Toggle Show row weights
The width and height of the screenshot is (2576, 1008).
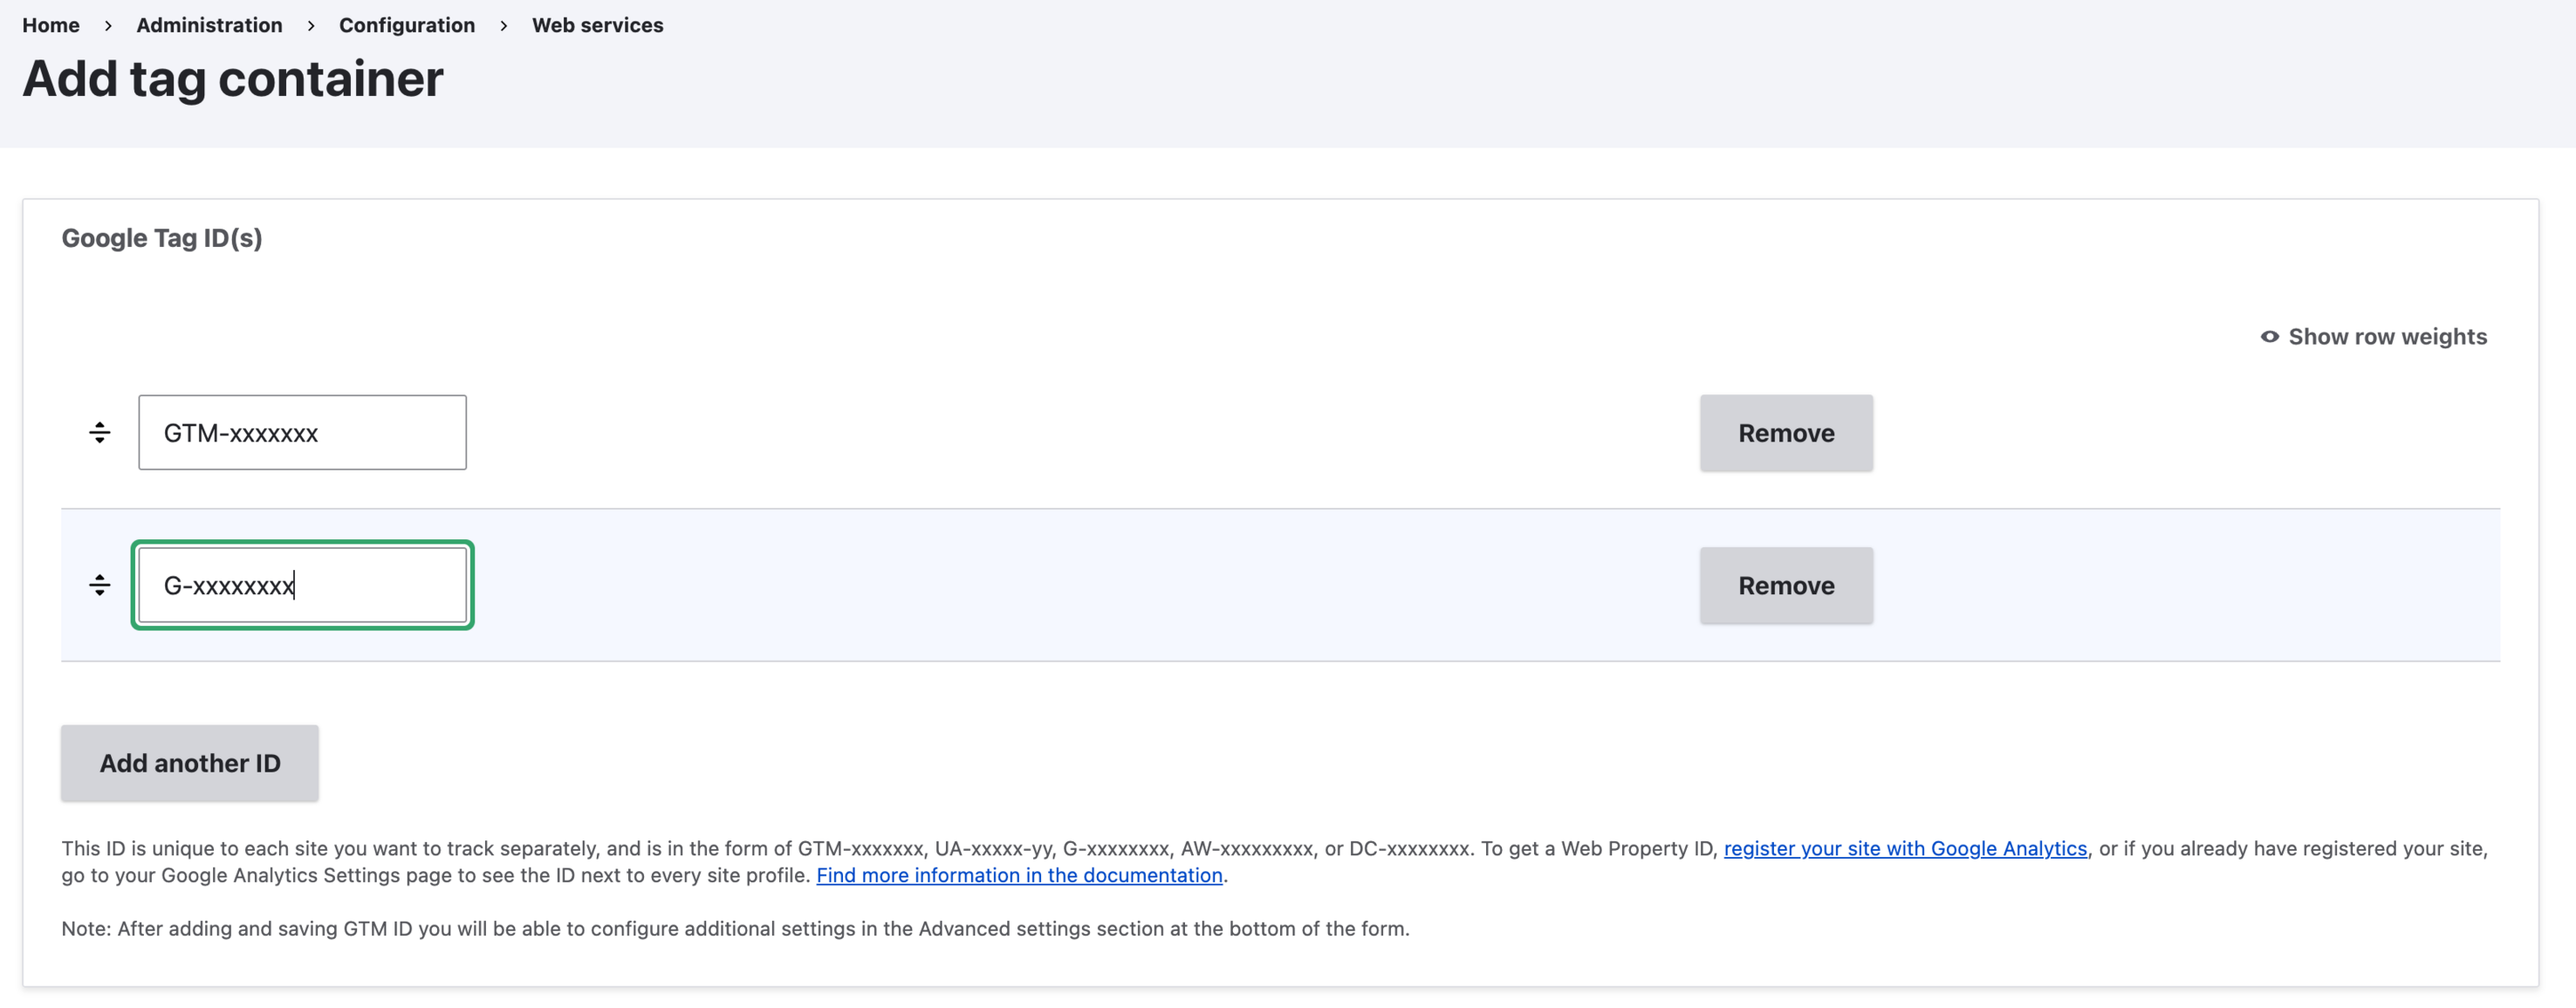click(x=2373, y=337)
